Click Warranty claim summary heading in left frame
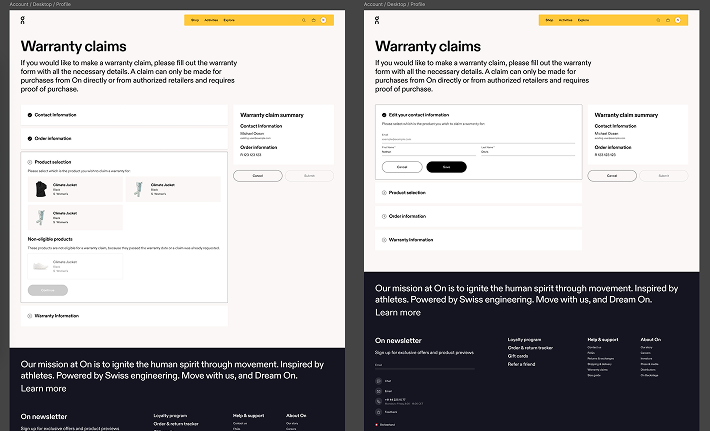This screenshot has width=710, height=431. pos(272,115)
